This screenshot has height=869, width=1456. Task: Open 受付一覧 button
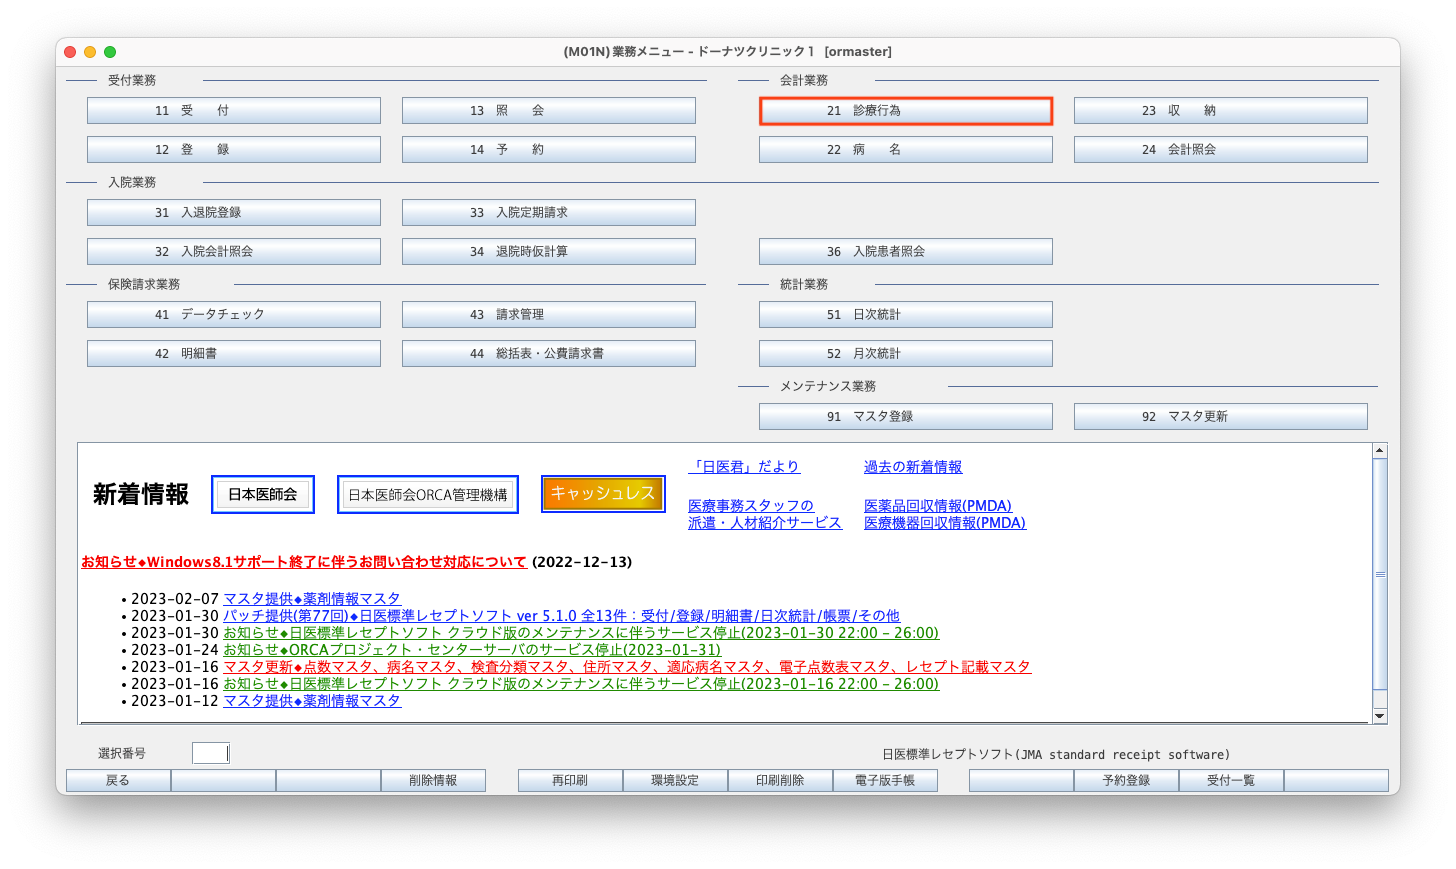[1231, 781]
